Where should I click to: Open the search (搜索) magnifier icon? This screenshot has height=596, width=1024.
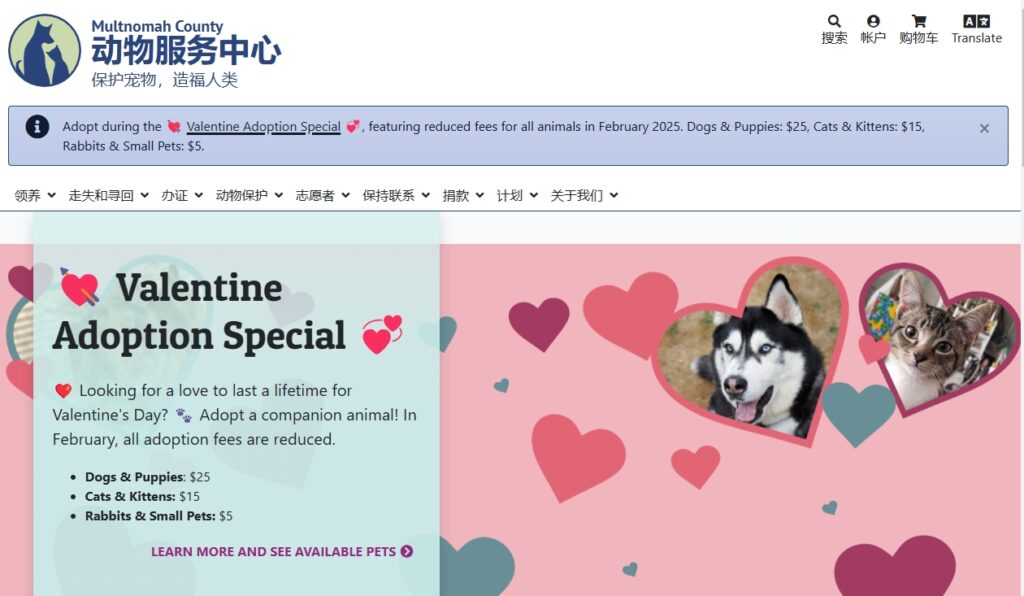(834, 22)
